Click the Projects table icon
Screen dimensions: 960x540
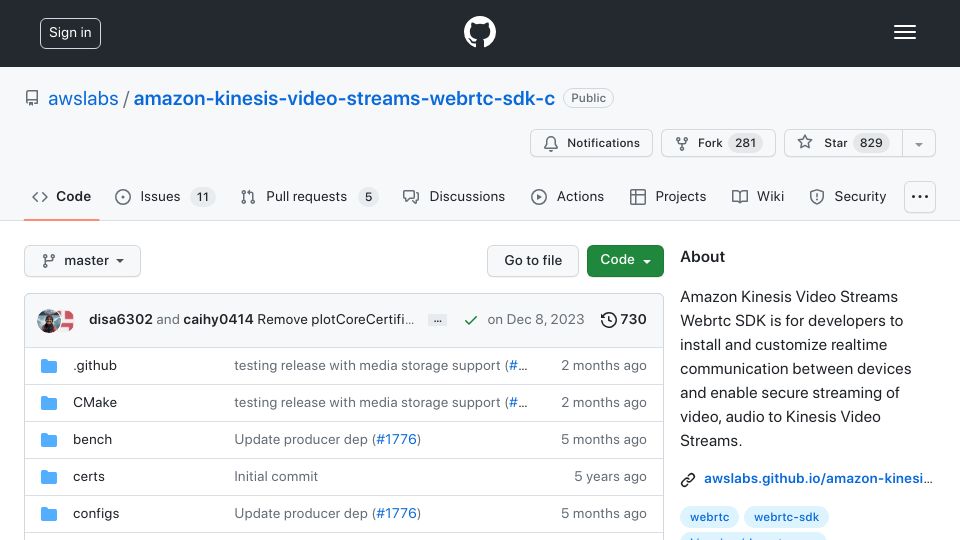pyautogui.click(x=637, y=197)
